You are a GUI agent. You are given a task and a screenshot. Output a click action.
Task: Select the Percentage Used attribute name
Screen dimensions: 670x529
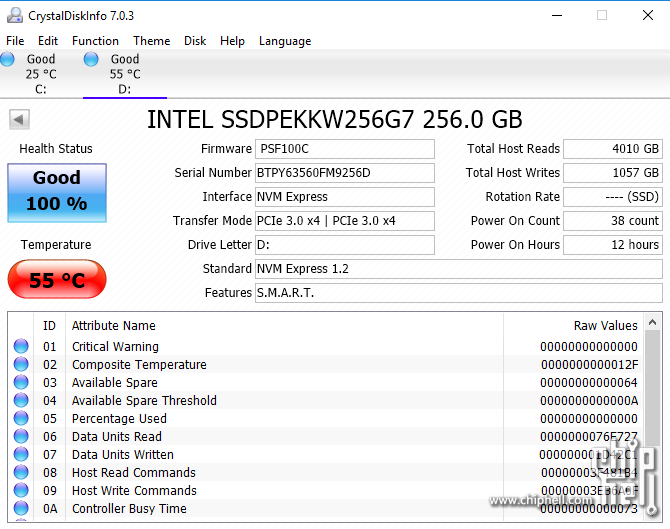[x=119, y=418]
